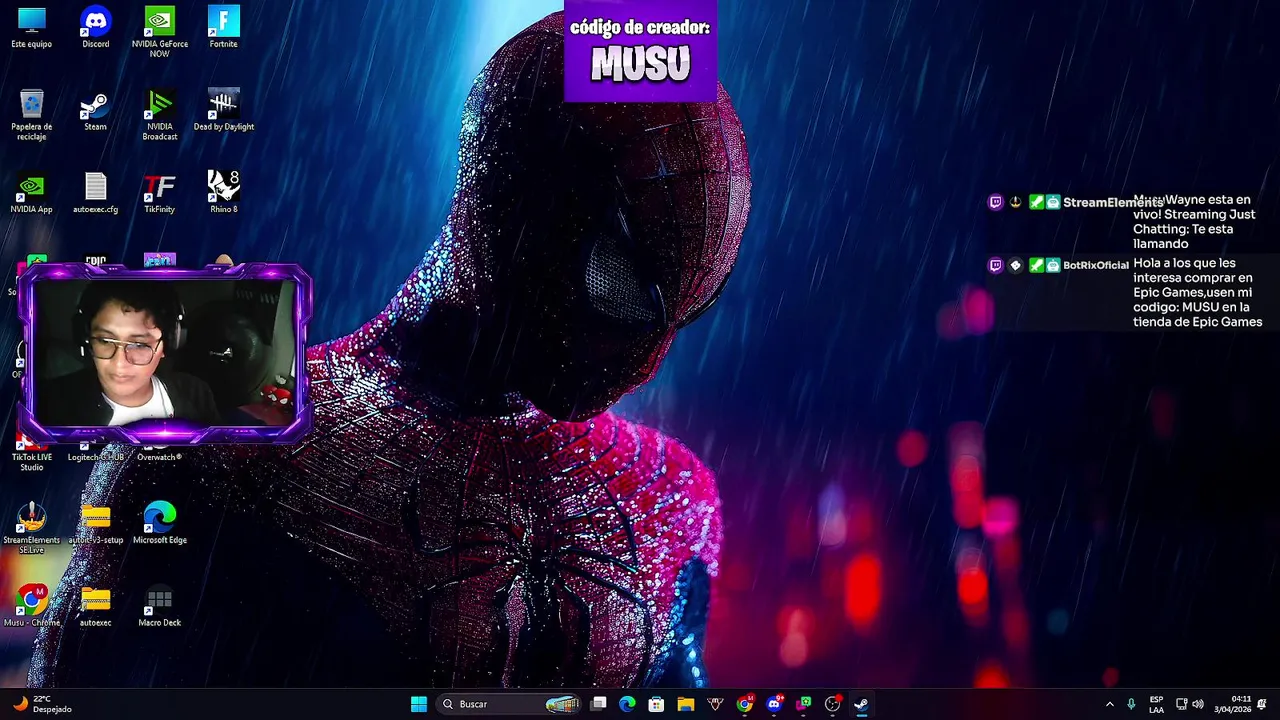The image size is (1280, 720).
Task: Open the volume speaker tray icon
Action: [x=1198, y=704]
